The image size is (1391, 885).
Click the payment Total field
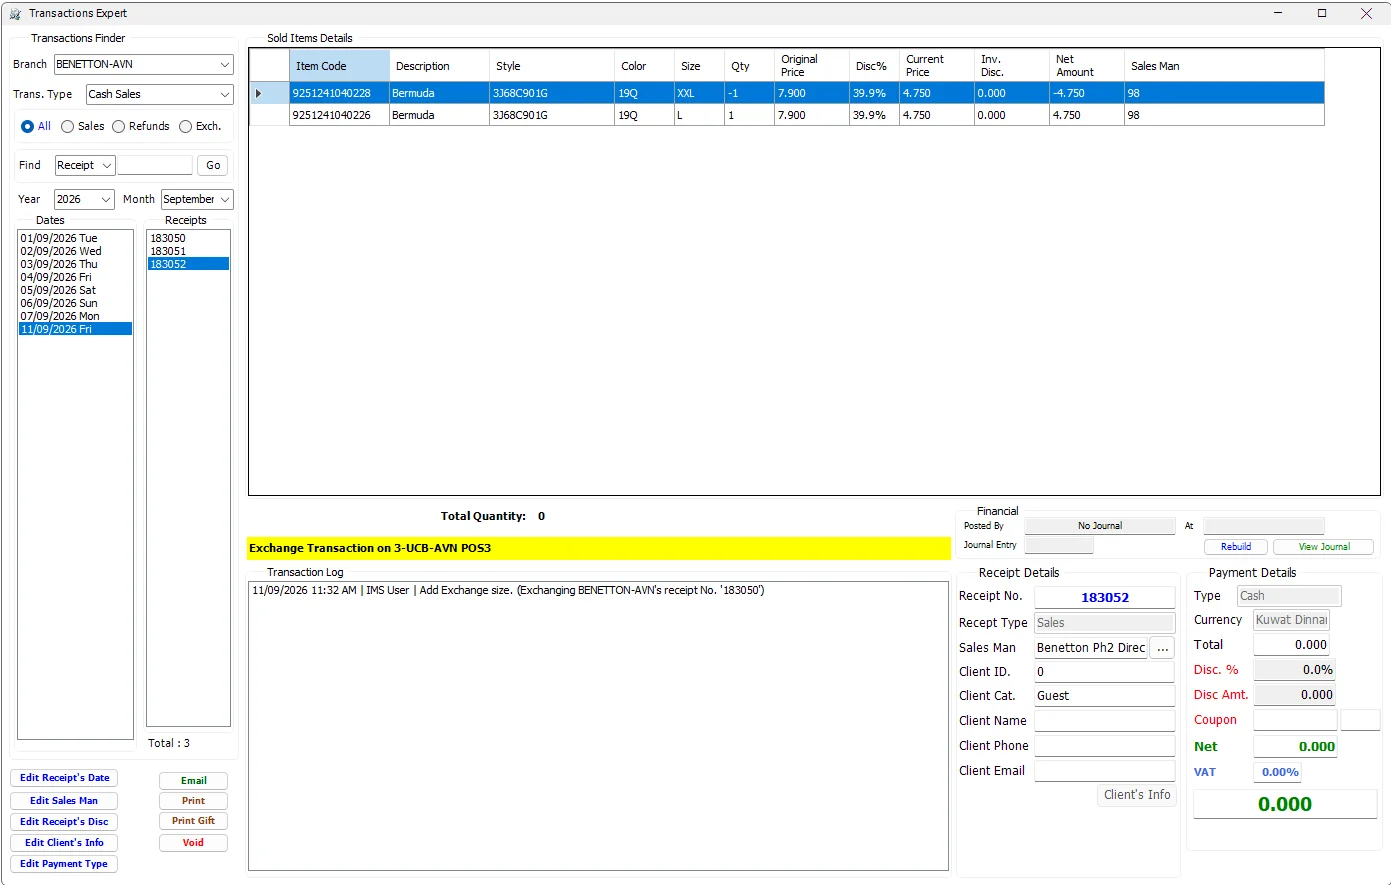tap(1292, 645)
